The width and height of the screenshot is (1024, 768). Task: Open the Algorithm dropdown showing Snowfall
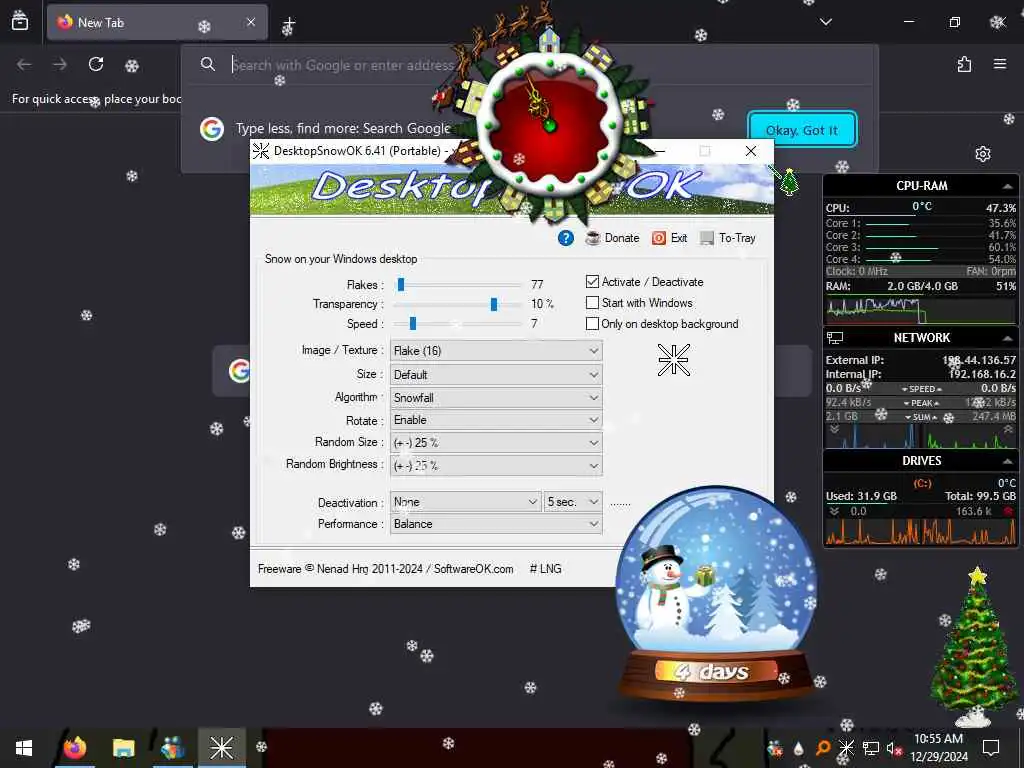tap(496, 398)
